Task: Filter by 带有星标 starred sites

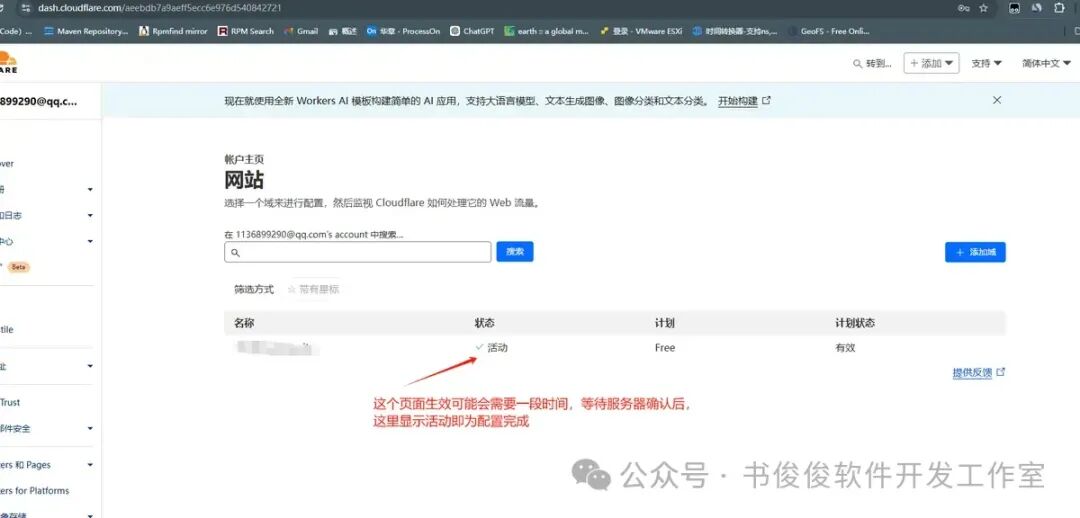Action: pyautogui.click(x=313, y=289)
